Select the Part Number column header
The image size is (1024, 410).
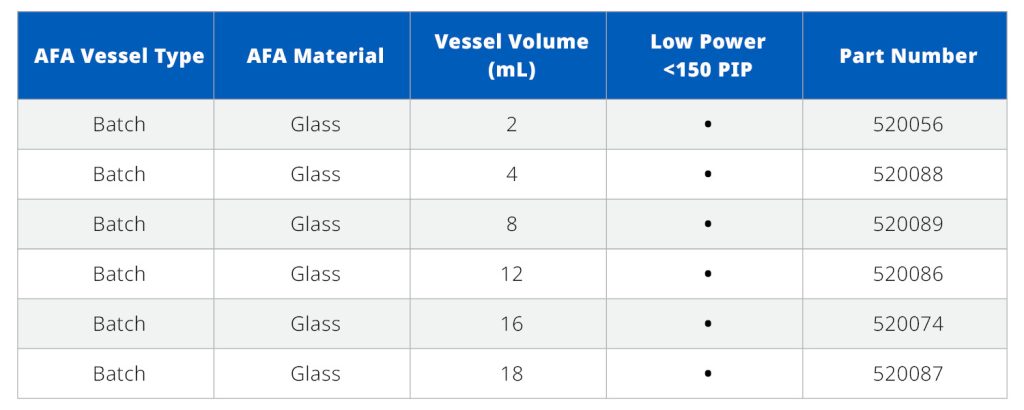click(x=908, y=55)
